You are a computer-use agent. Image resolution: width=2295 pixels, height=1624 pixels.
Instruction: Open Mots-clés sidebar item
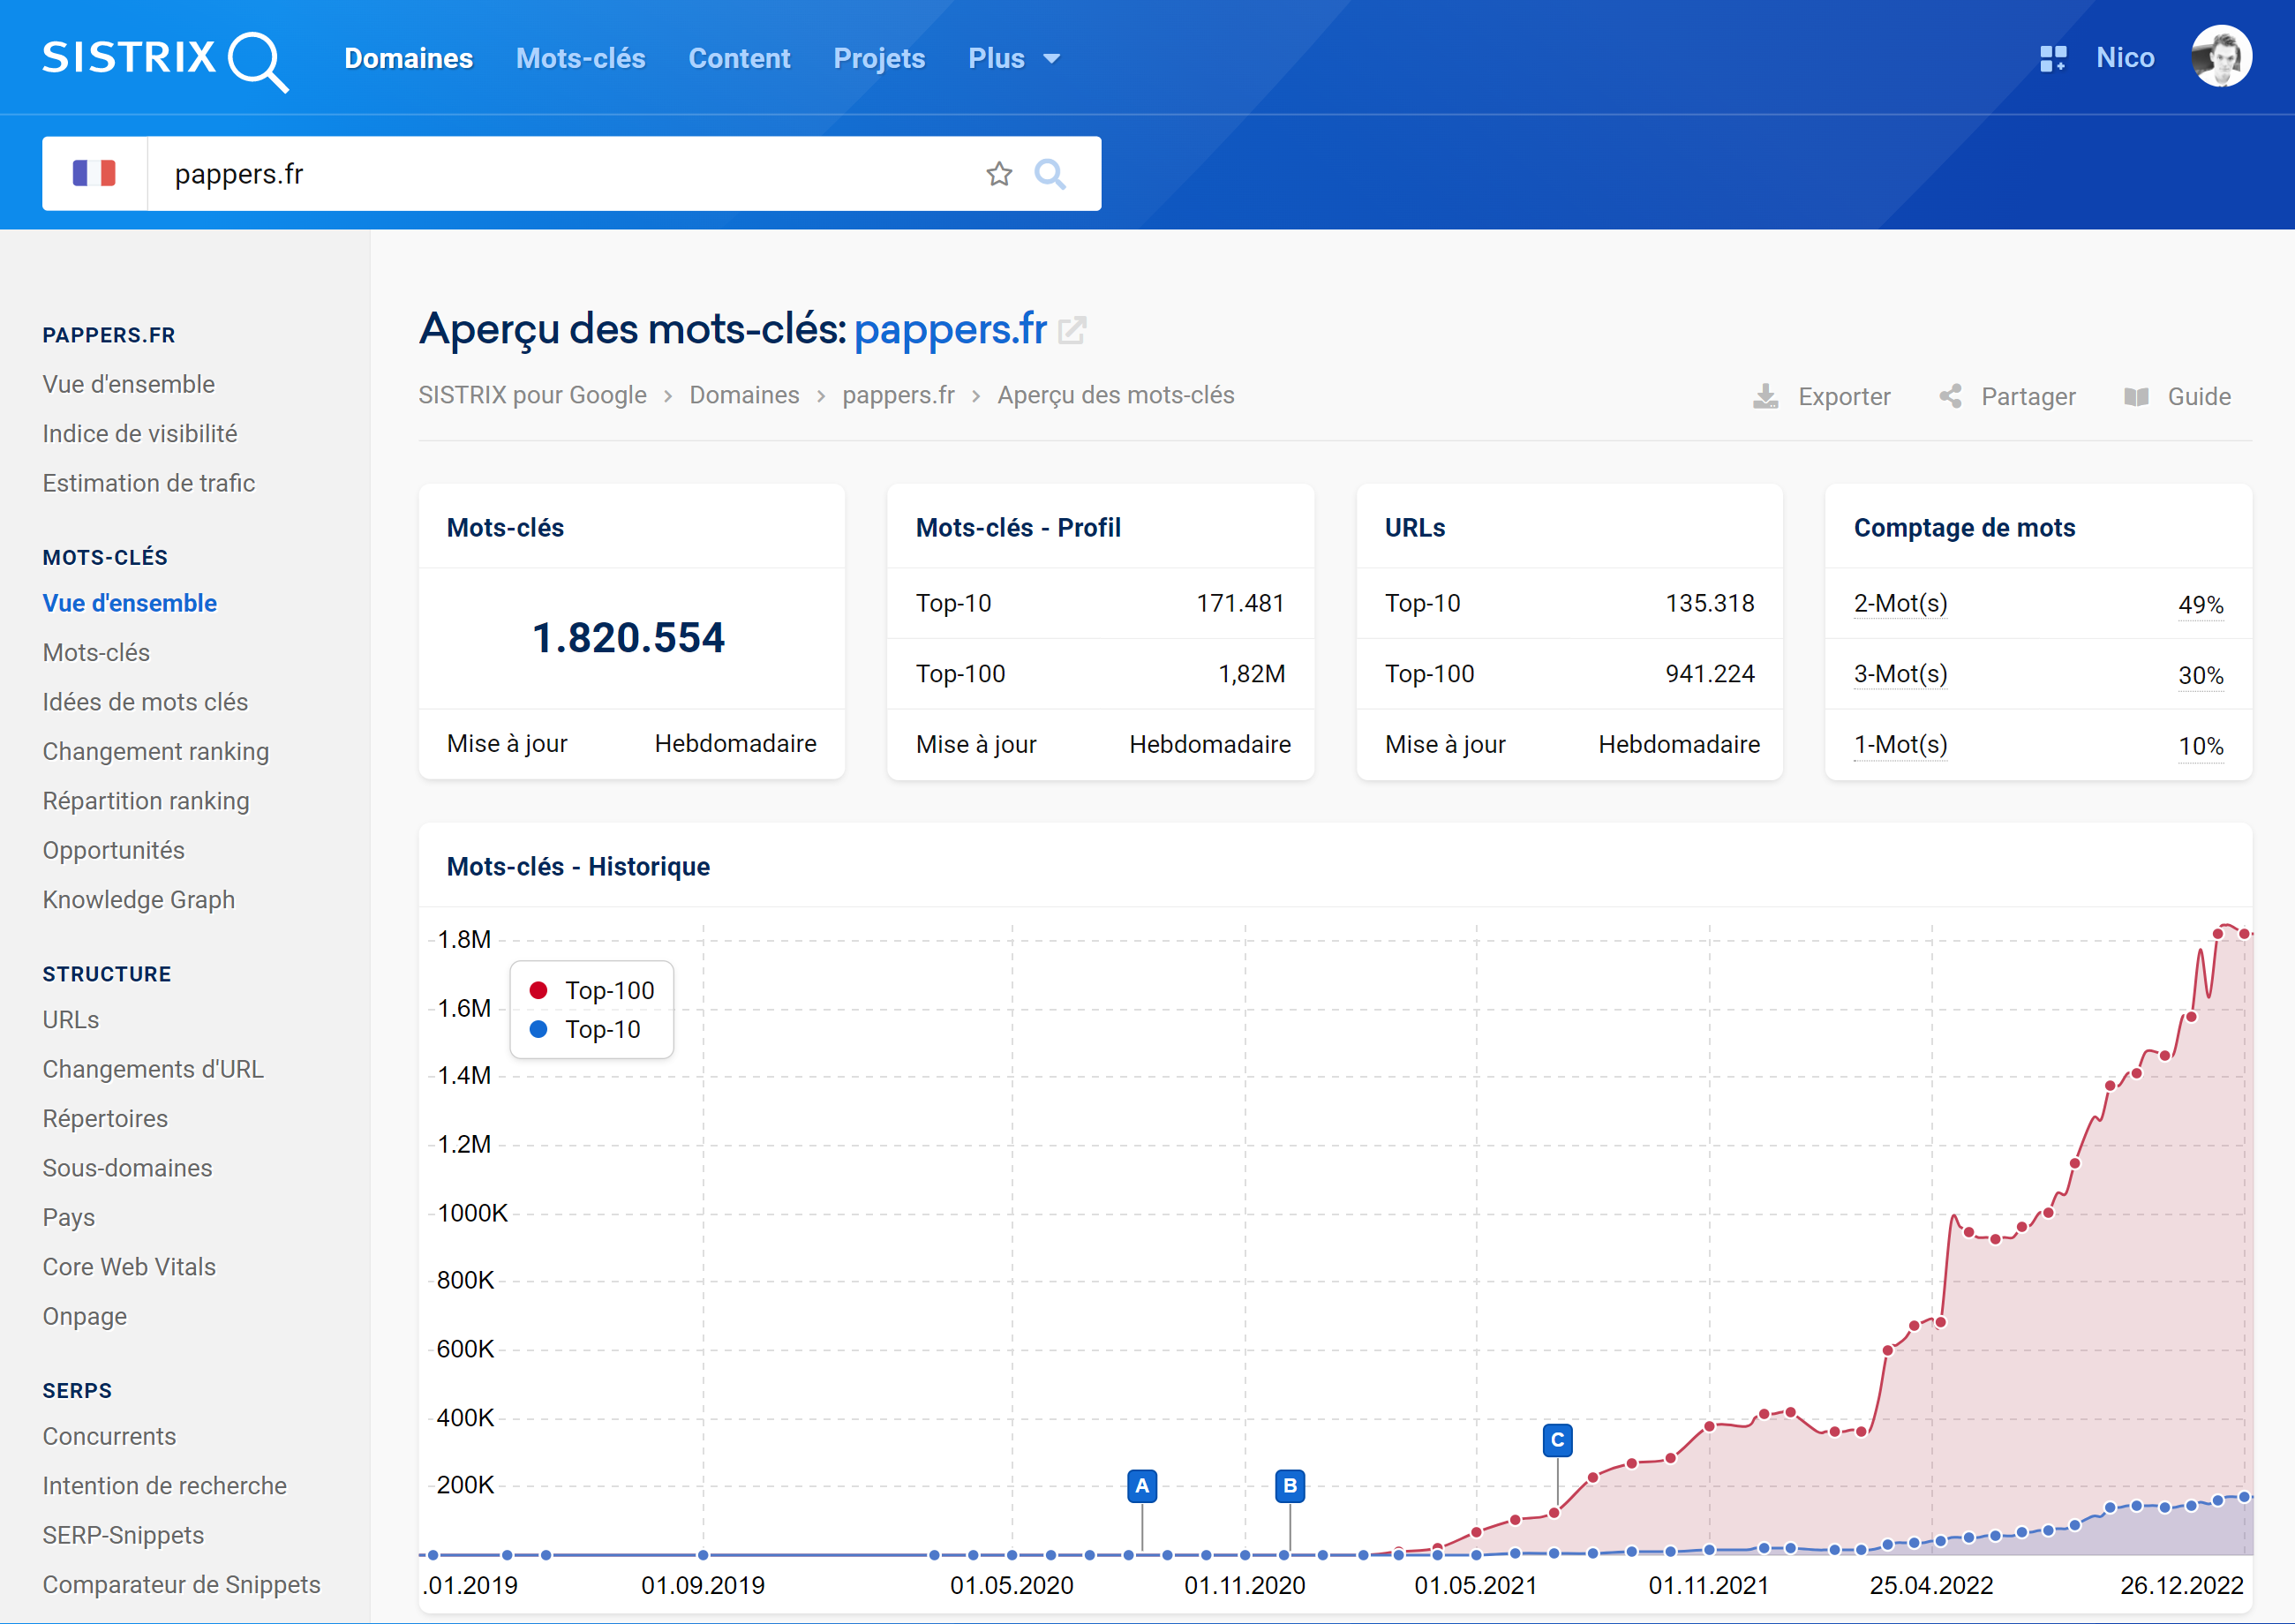tap(96, 653)
